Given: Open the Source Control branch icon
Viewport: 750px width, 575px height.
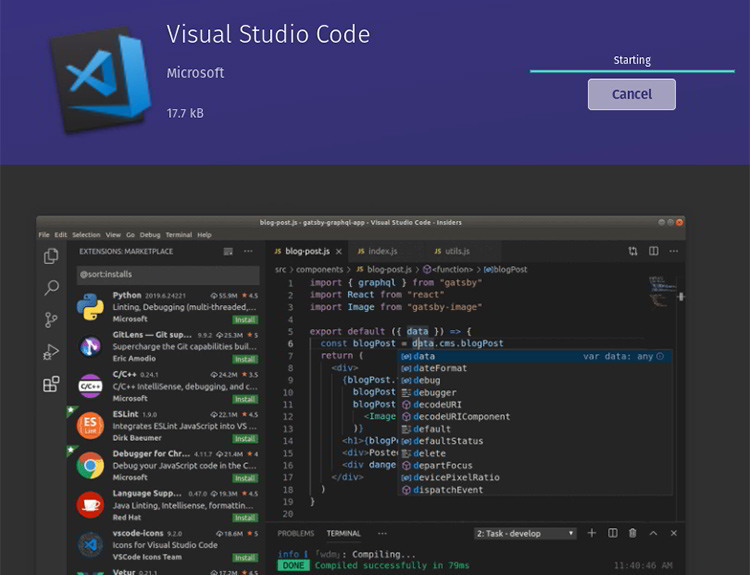Looking at the screenshot, I should (51, 320).
